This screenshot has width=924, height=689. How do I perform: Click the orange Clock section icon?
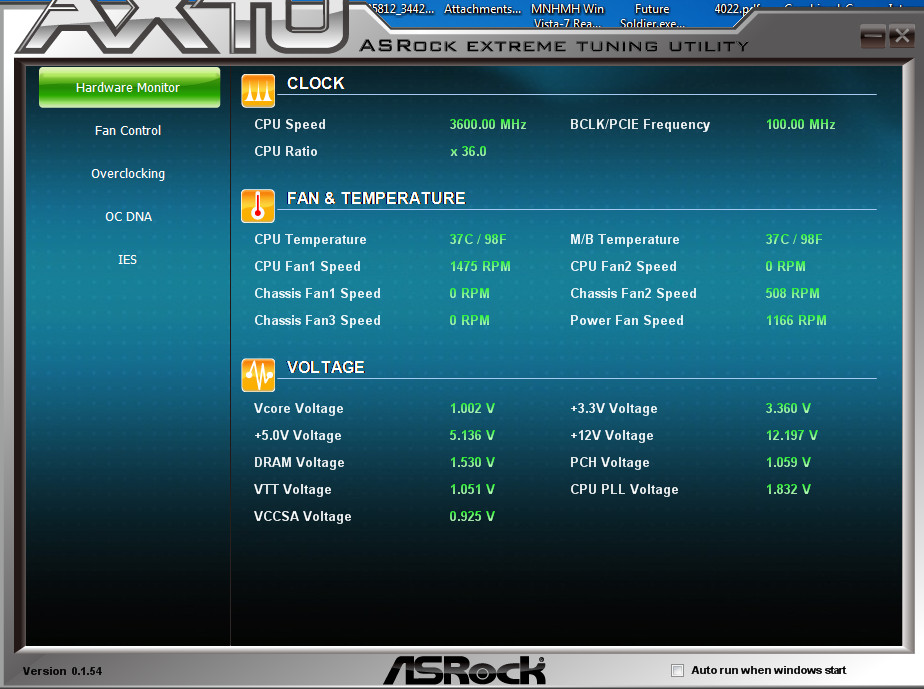(258, 91)
